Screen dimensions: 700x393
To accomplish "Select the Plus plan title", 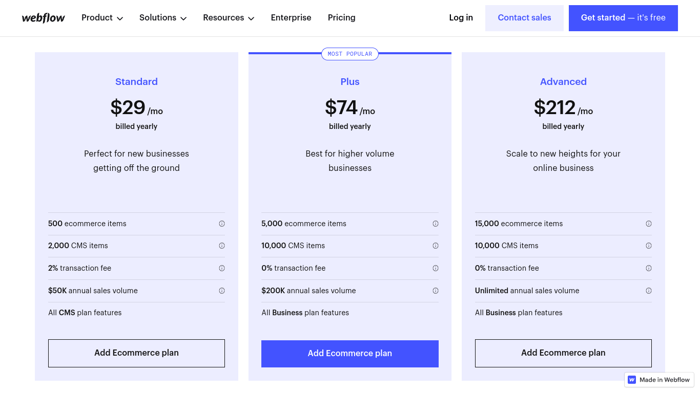I will tap(350, 82).
